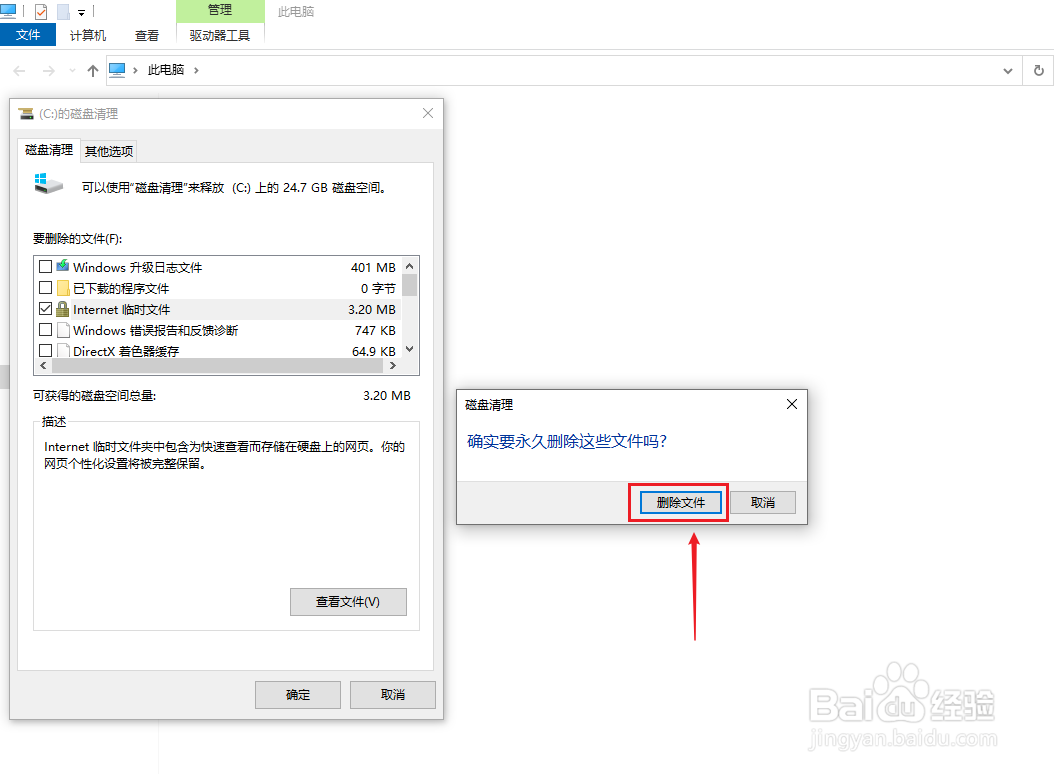Click the properties icon on the quick access toolbar
Image resolution: width=1054 pixels, height=774 pixels.
41,11
